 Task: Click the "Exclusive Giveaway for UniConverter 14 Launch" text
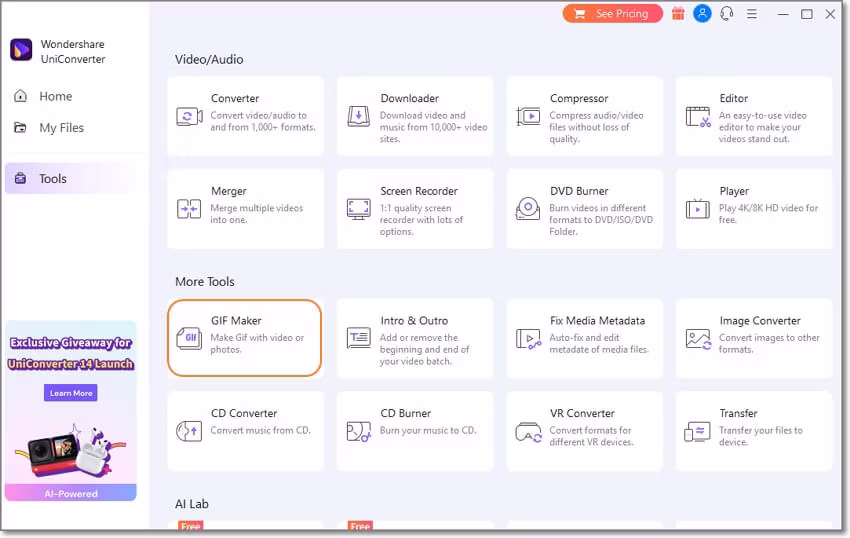coord(70,353)
